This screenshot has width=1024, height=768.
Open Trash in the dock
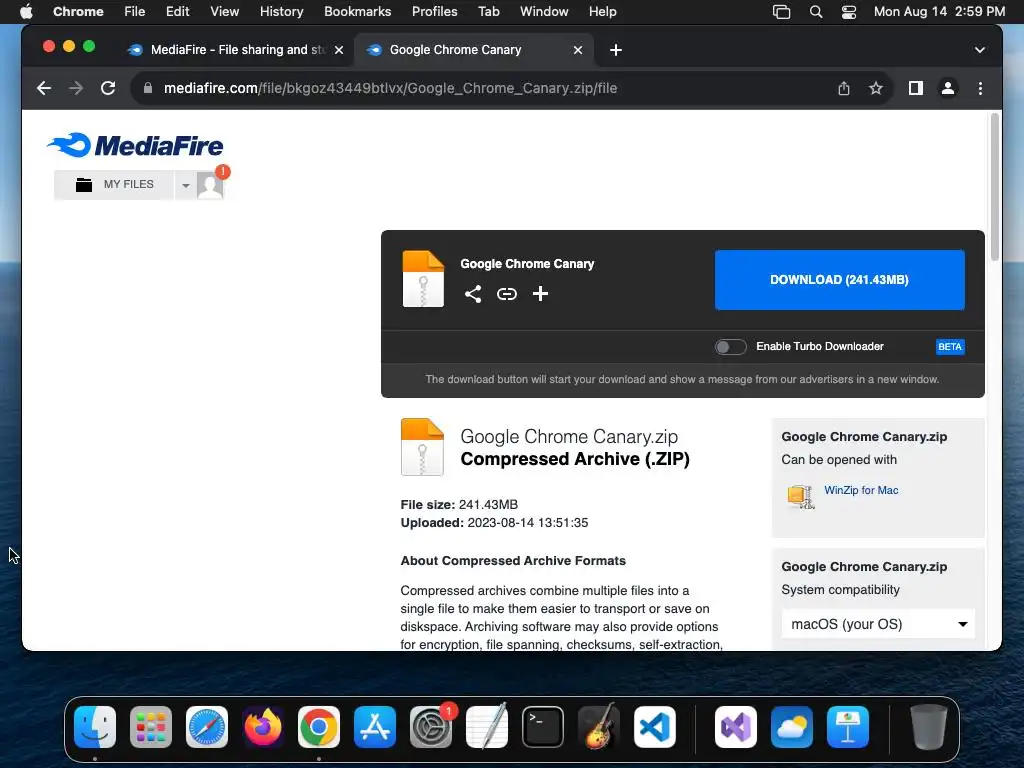(x=928, y=727)
